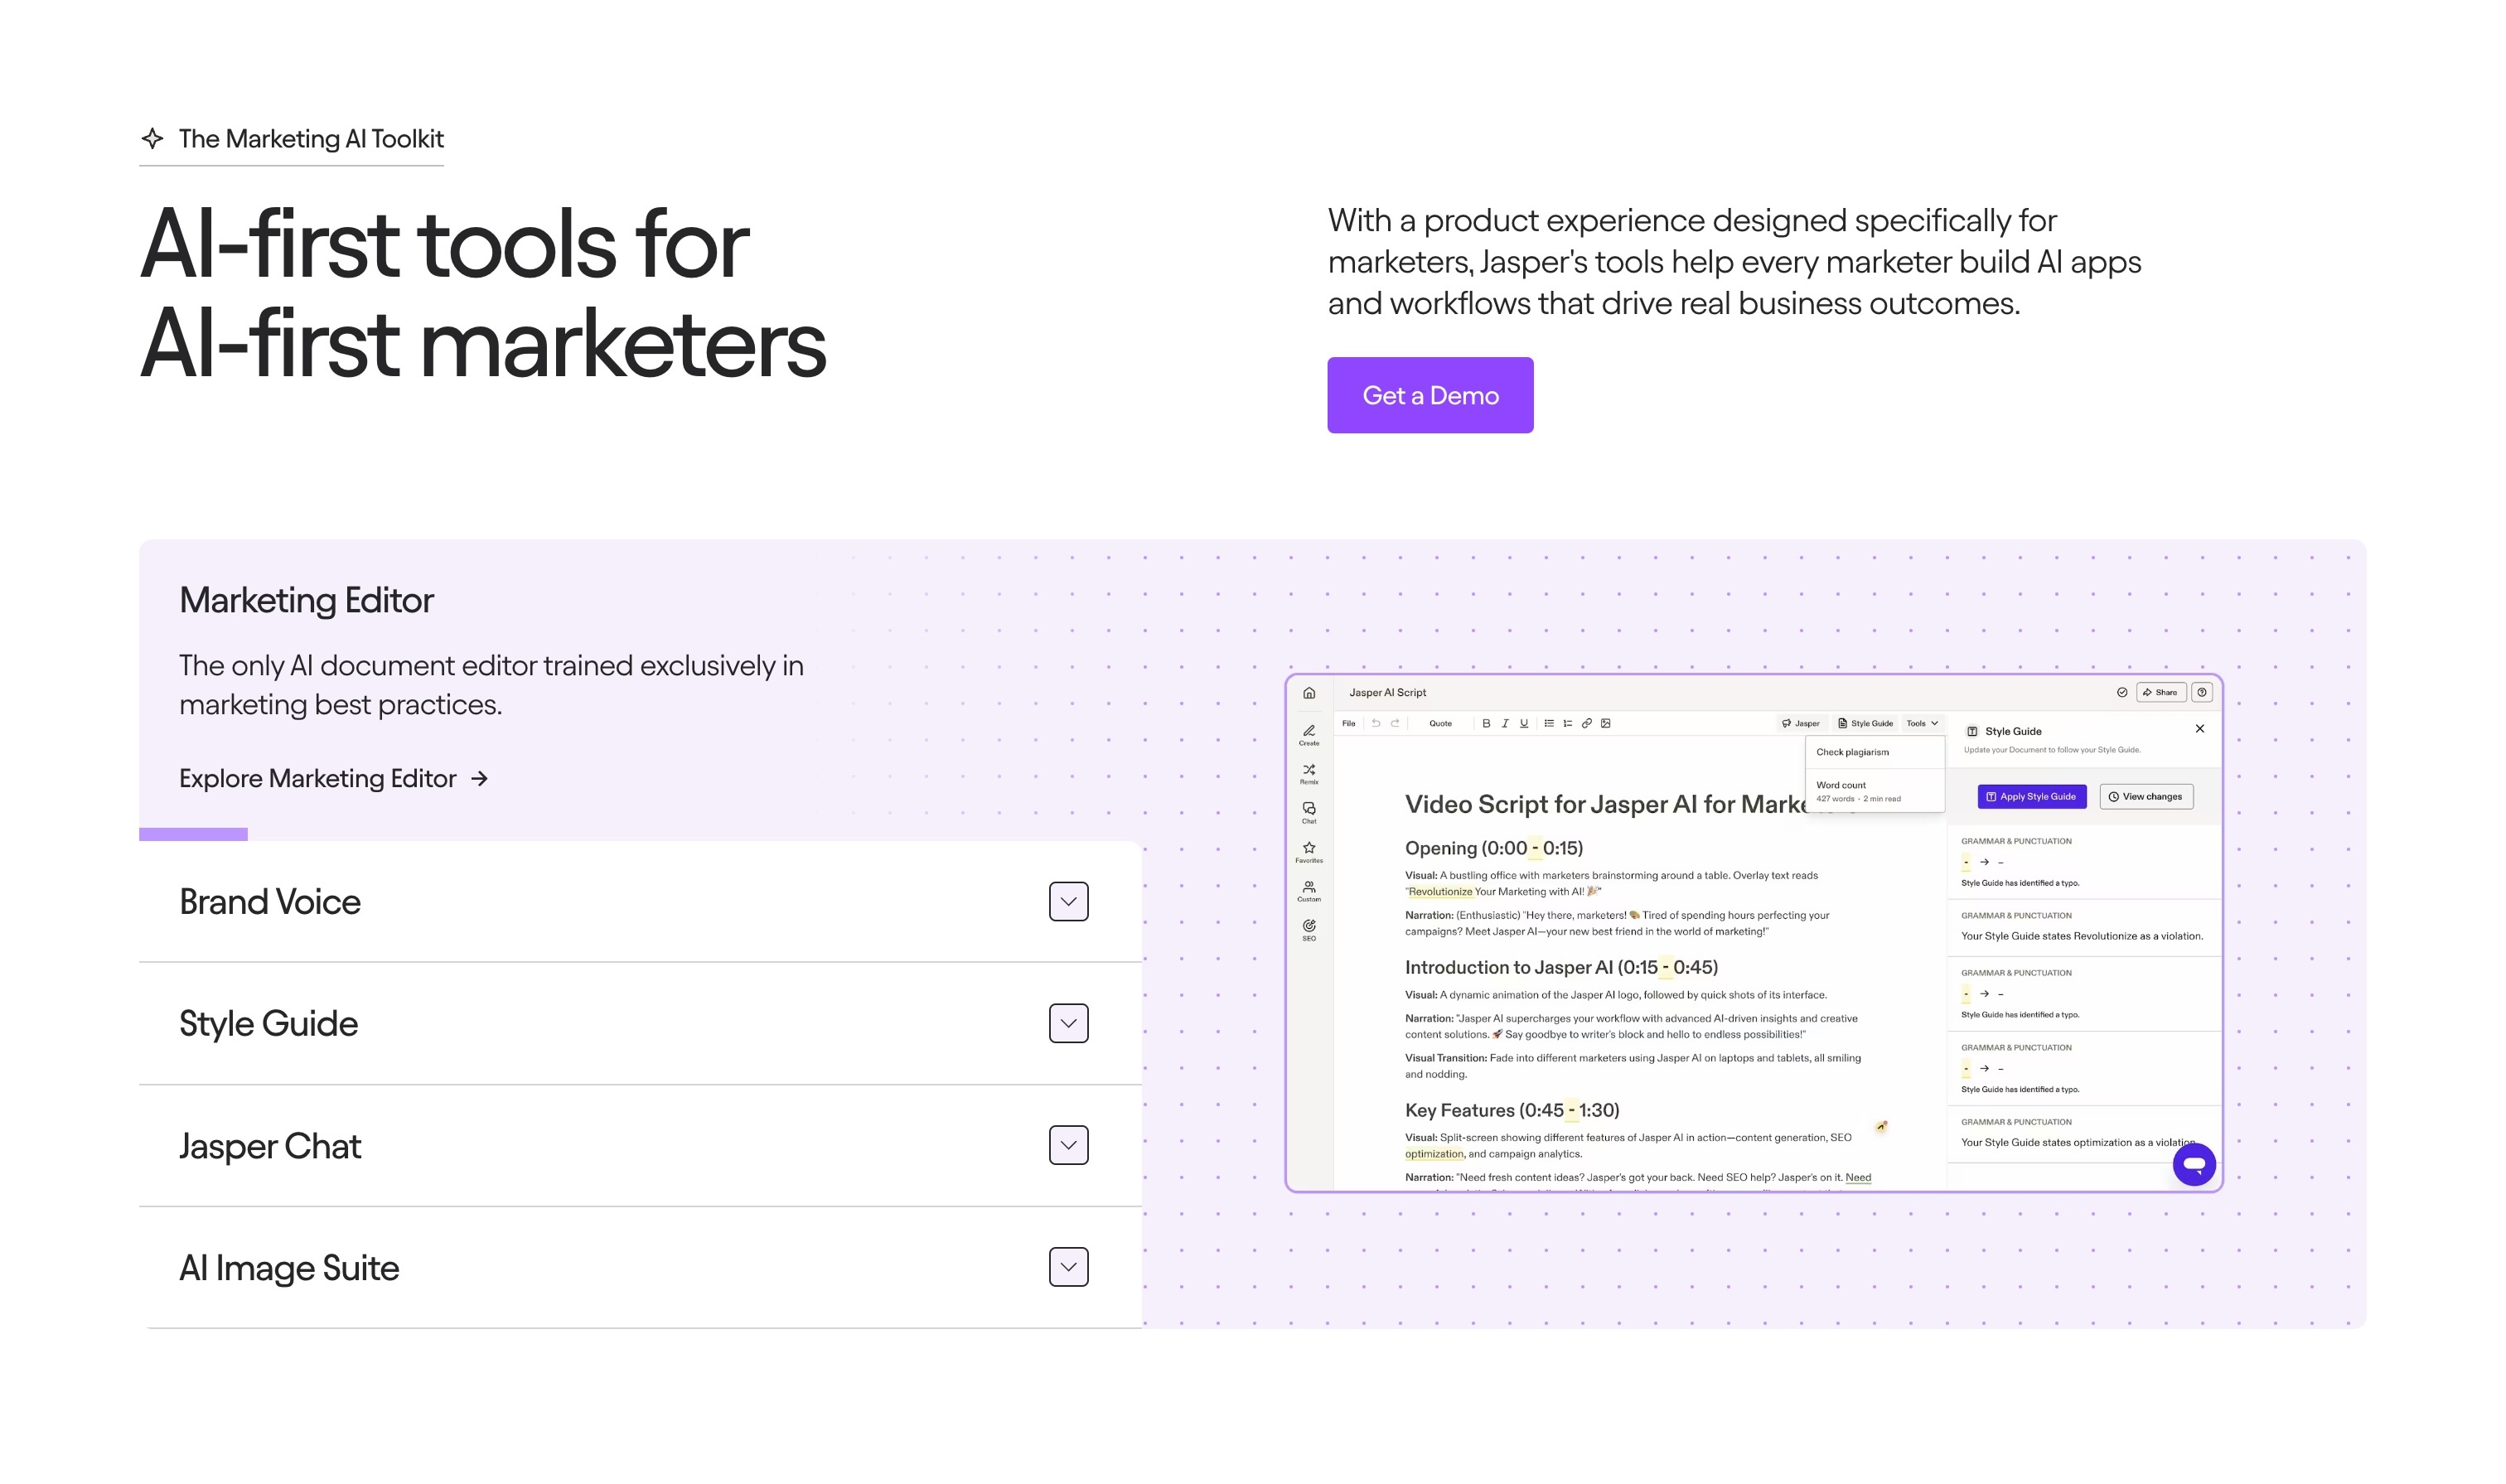This screenshot has width=2506, height=1484.
Task: Click the insert image icon
Action: (x=1606, y=723)
